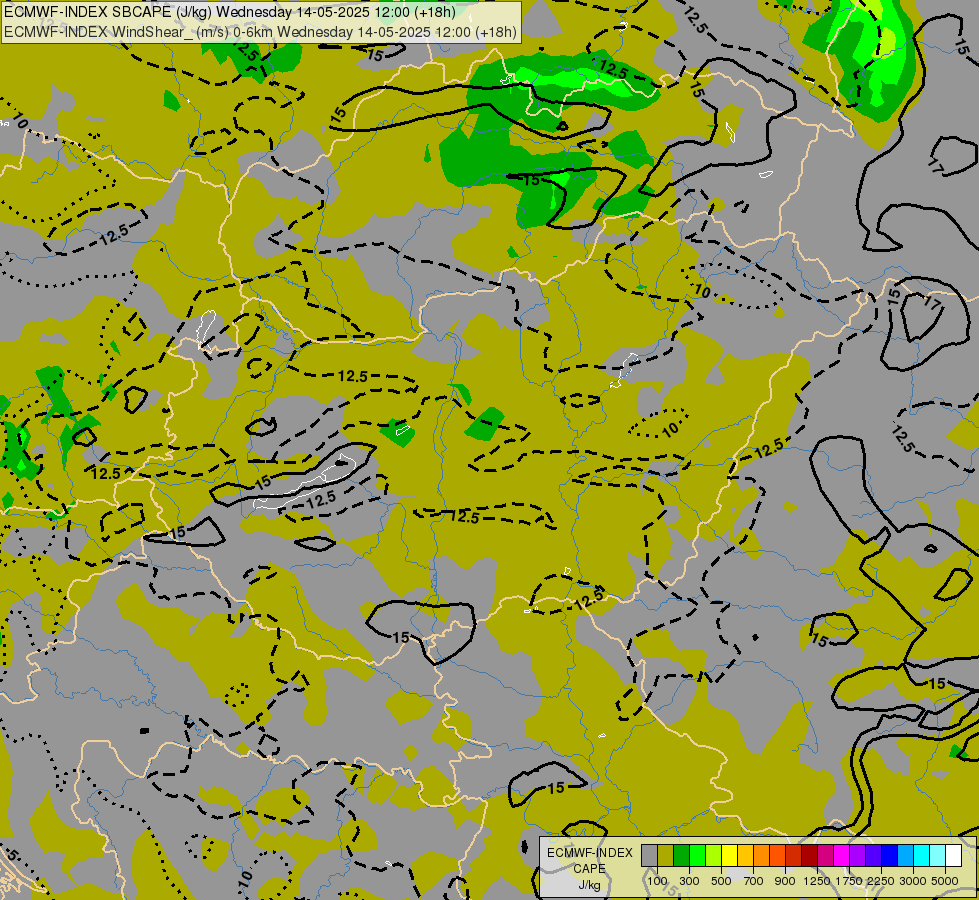
Task: Select the dark red legend swatch
Action: click(x=809, y=855)
